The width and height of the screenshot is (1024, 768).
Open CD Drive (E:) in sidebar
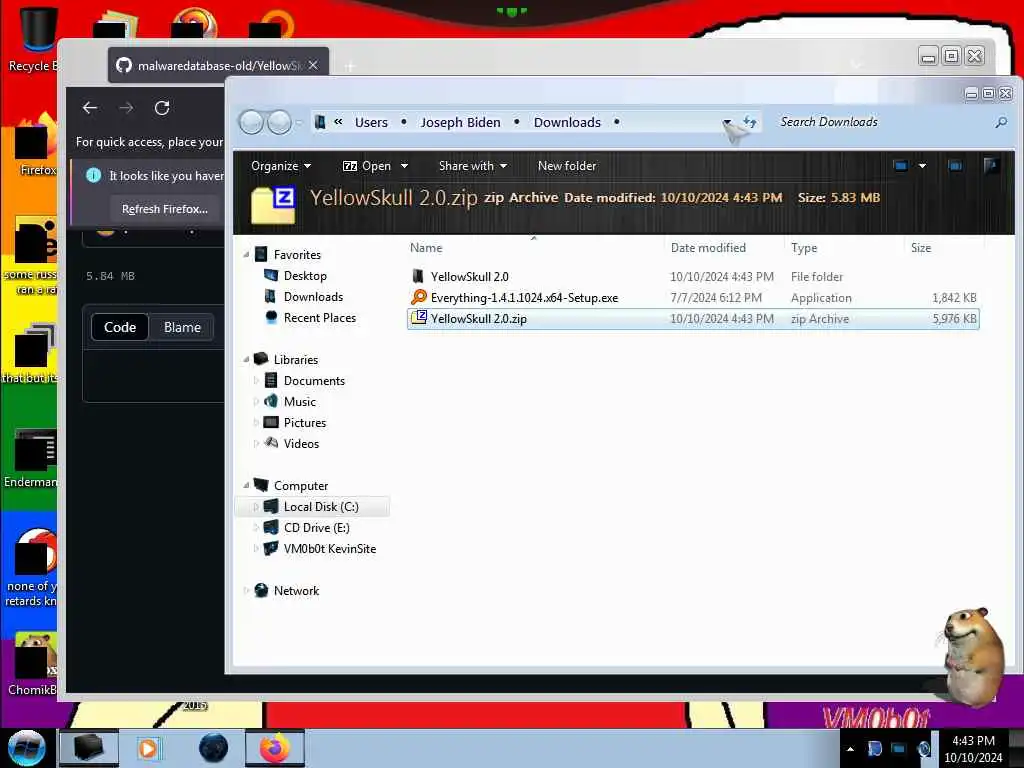[316, 528]
